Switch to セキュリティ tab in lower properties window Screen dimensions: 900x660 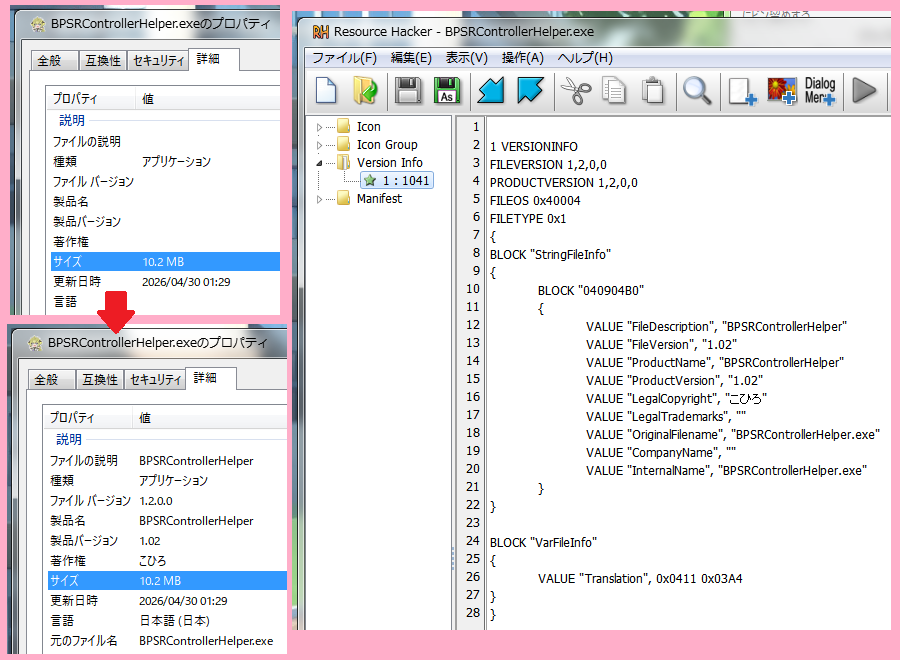[x=156, y=379]
